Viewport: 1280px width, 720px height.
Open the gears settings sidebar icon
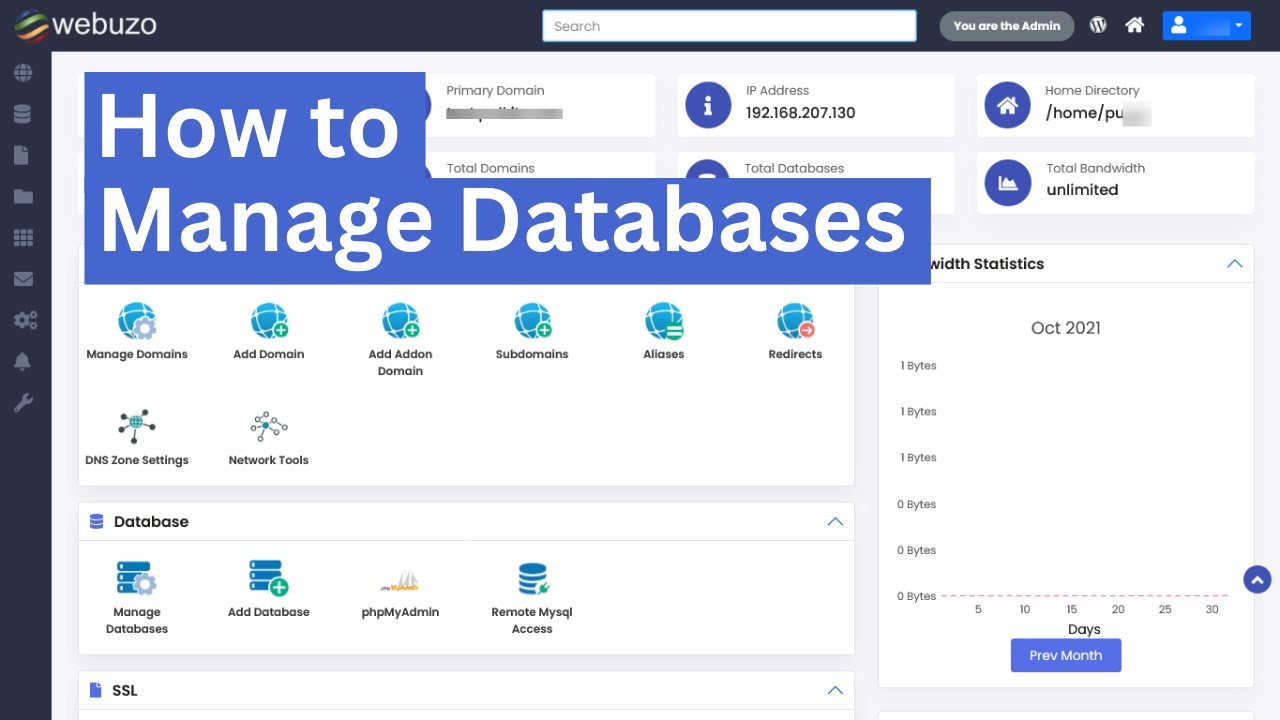(25, 320)
